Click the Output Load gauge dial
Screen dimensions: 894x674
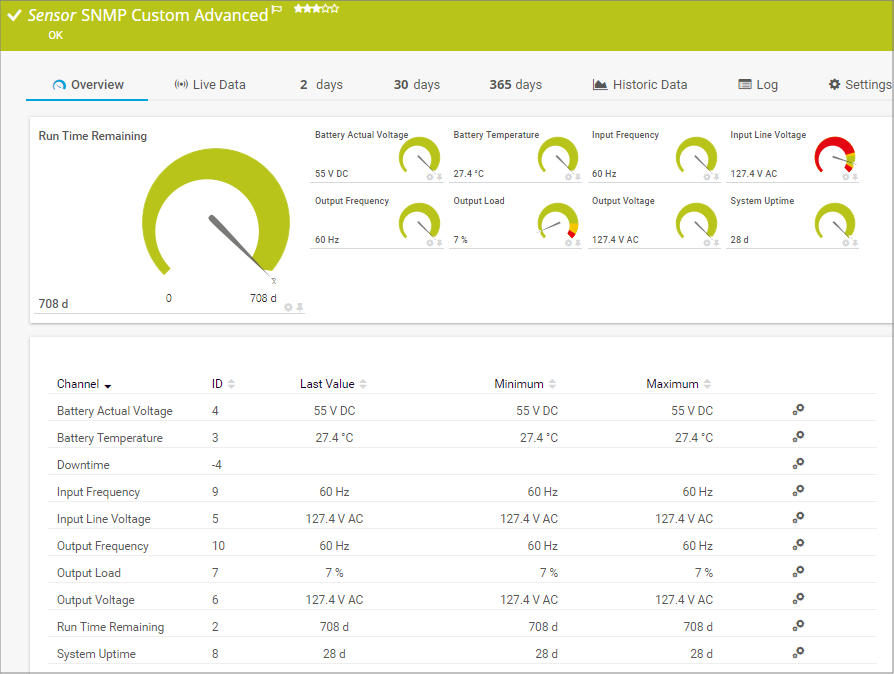557,221
